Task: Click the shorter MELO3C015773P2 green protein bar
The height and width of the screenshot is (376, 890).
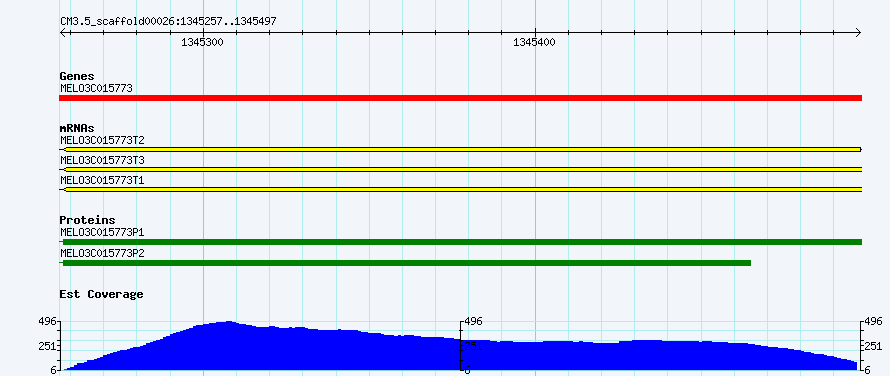Action: pos(405,263)
